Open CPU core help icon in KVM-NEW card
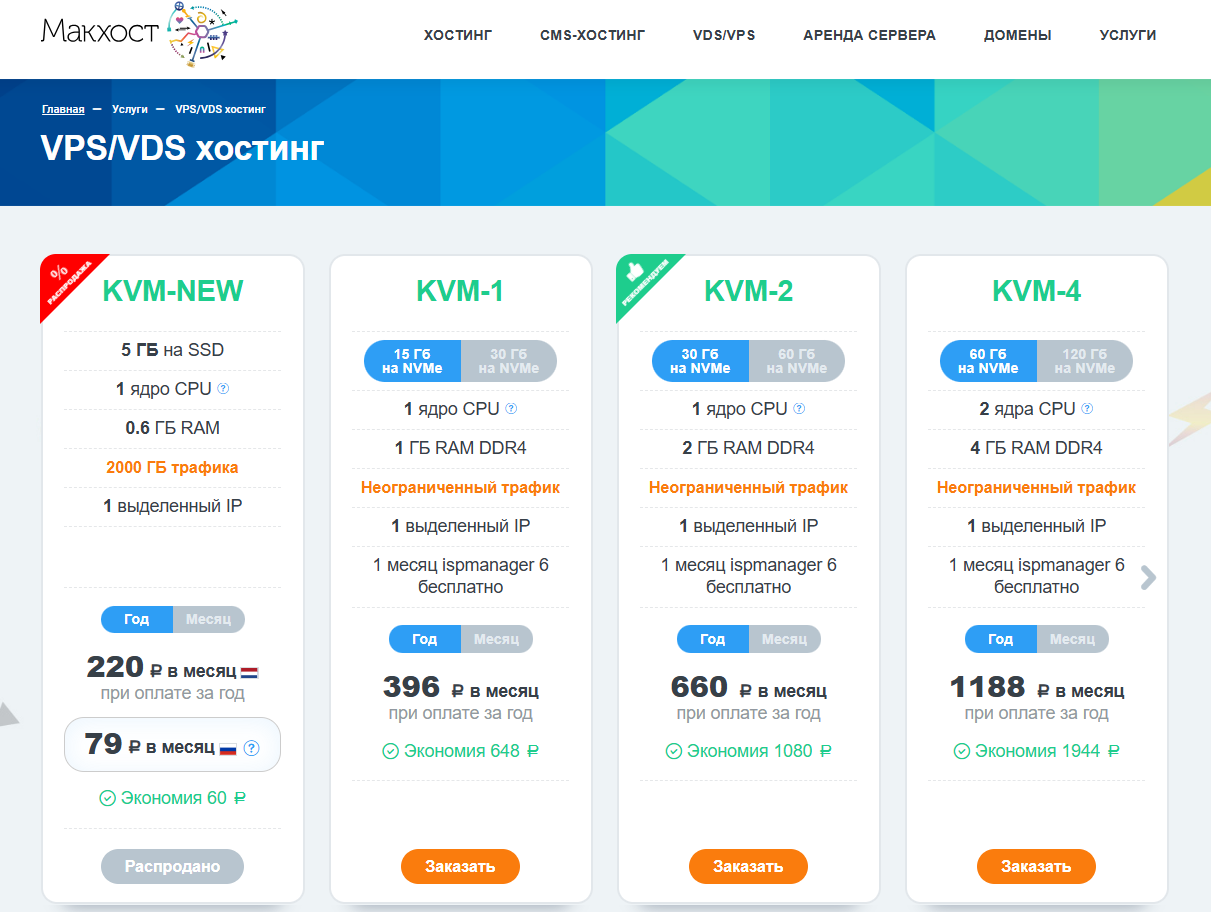 223,389
